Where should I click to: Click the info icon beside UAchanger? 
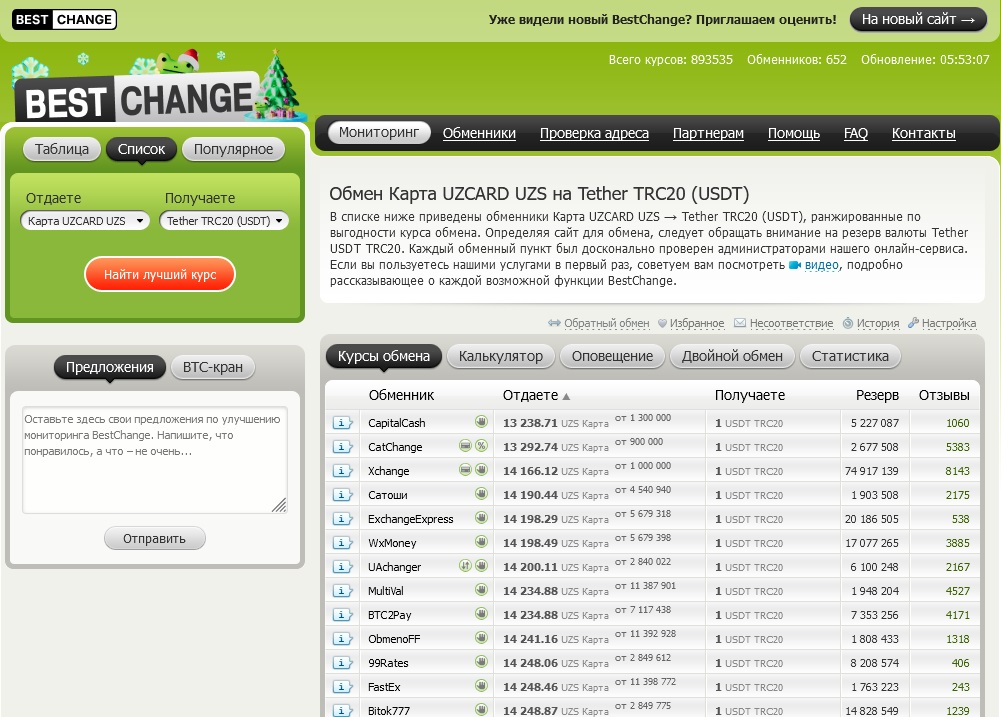pos(343,567)
